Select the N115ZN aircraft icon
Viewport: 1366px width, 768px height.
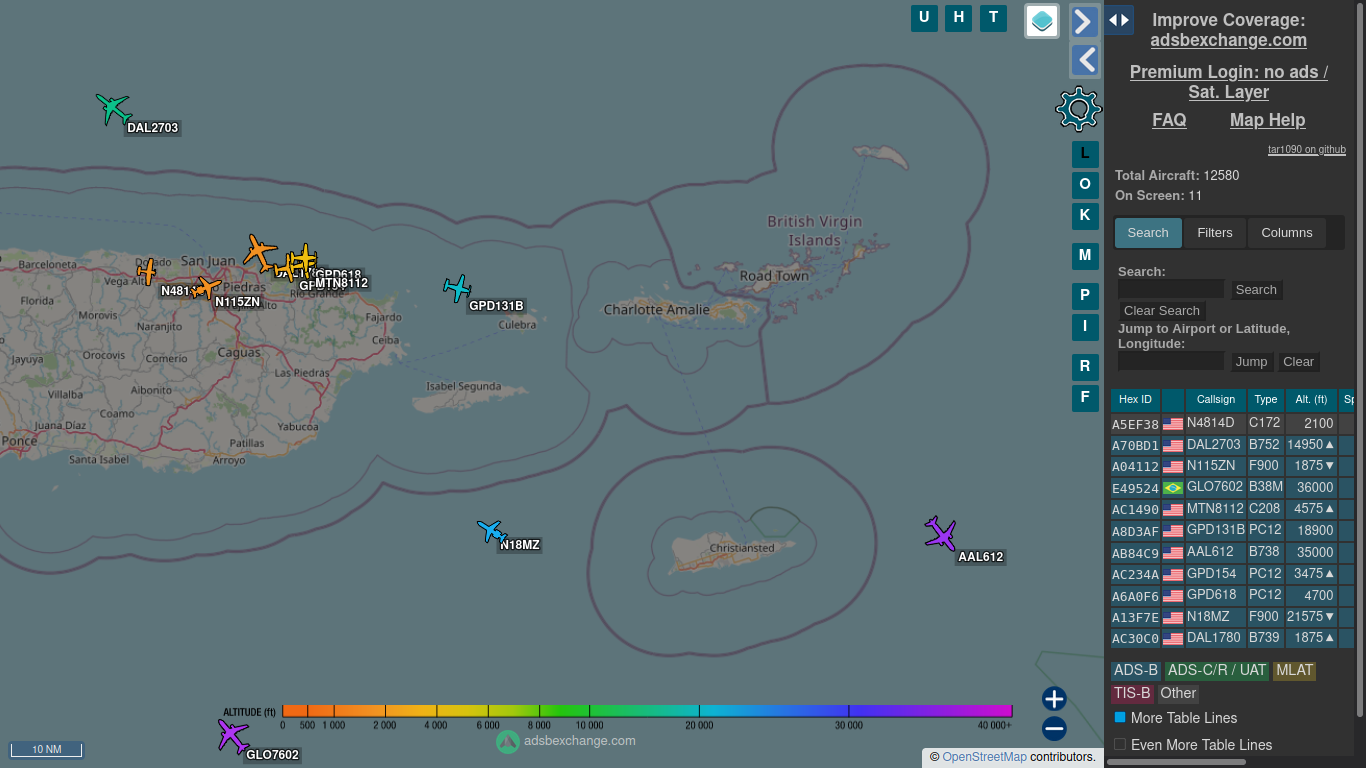[206, 288]
